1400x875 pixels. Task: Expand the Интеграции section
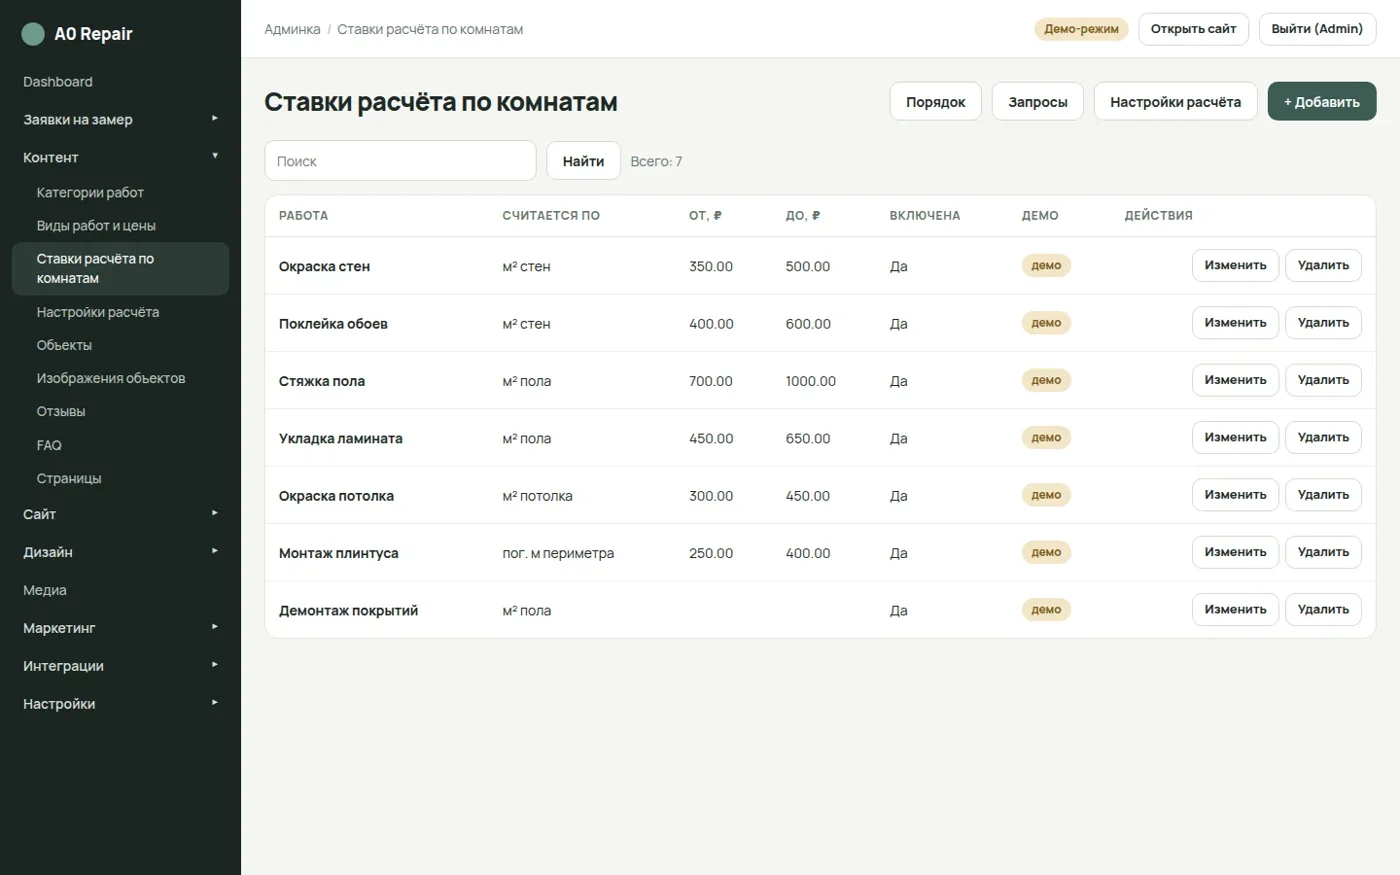120,666
